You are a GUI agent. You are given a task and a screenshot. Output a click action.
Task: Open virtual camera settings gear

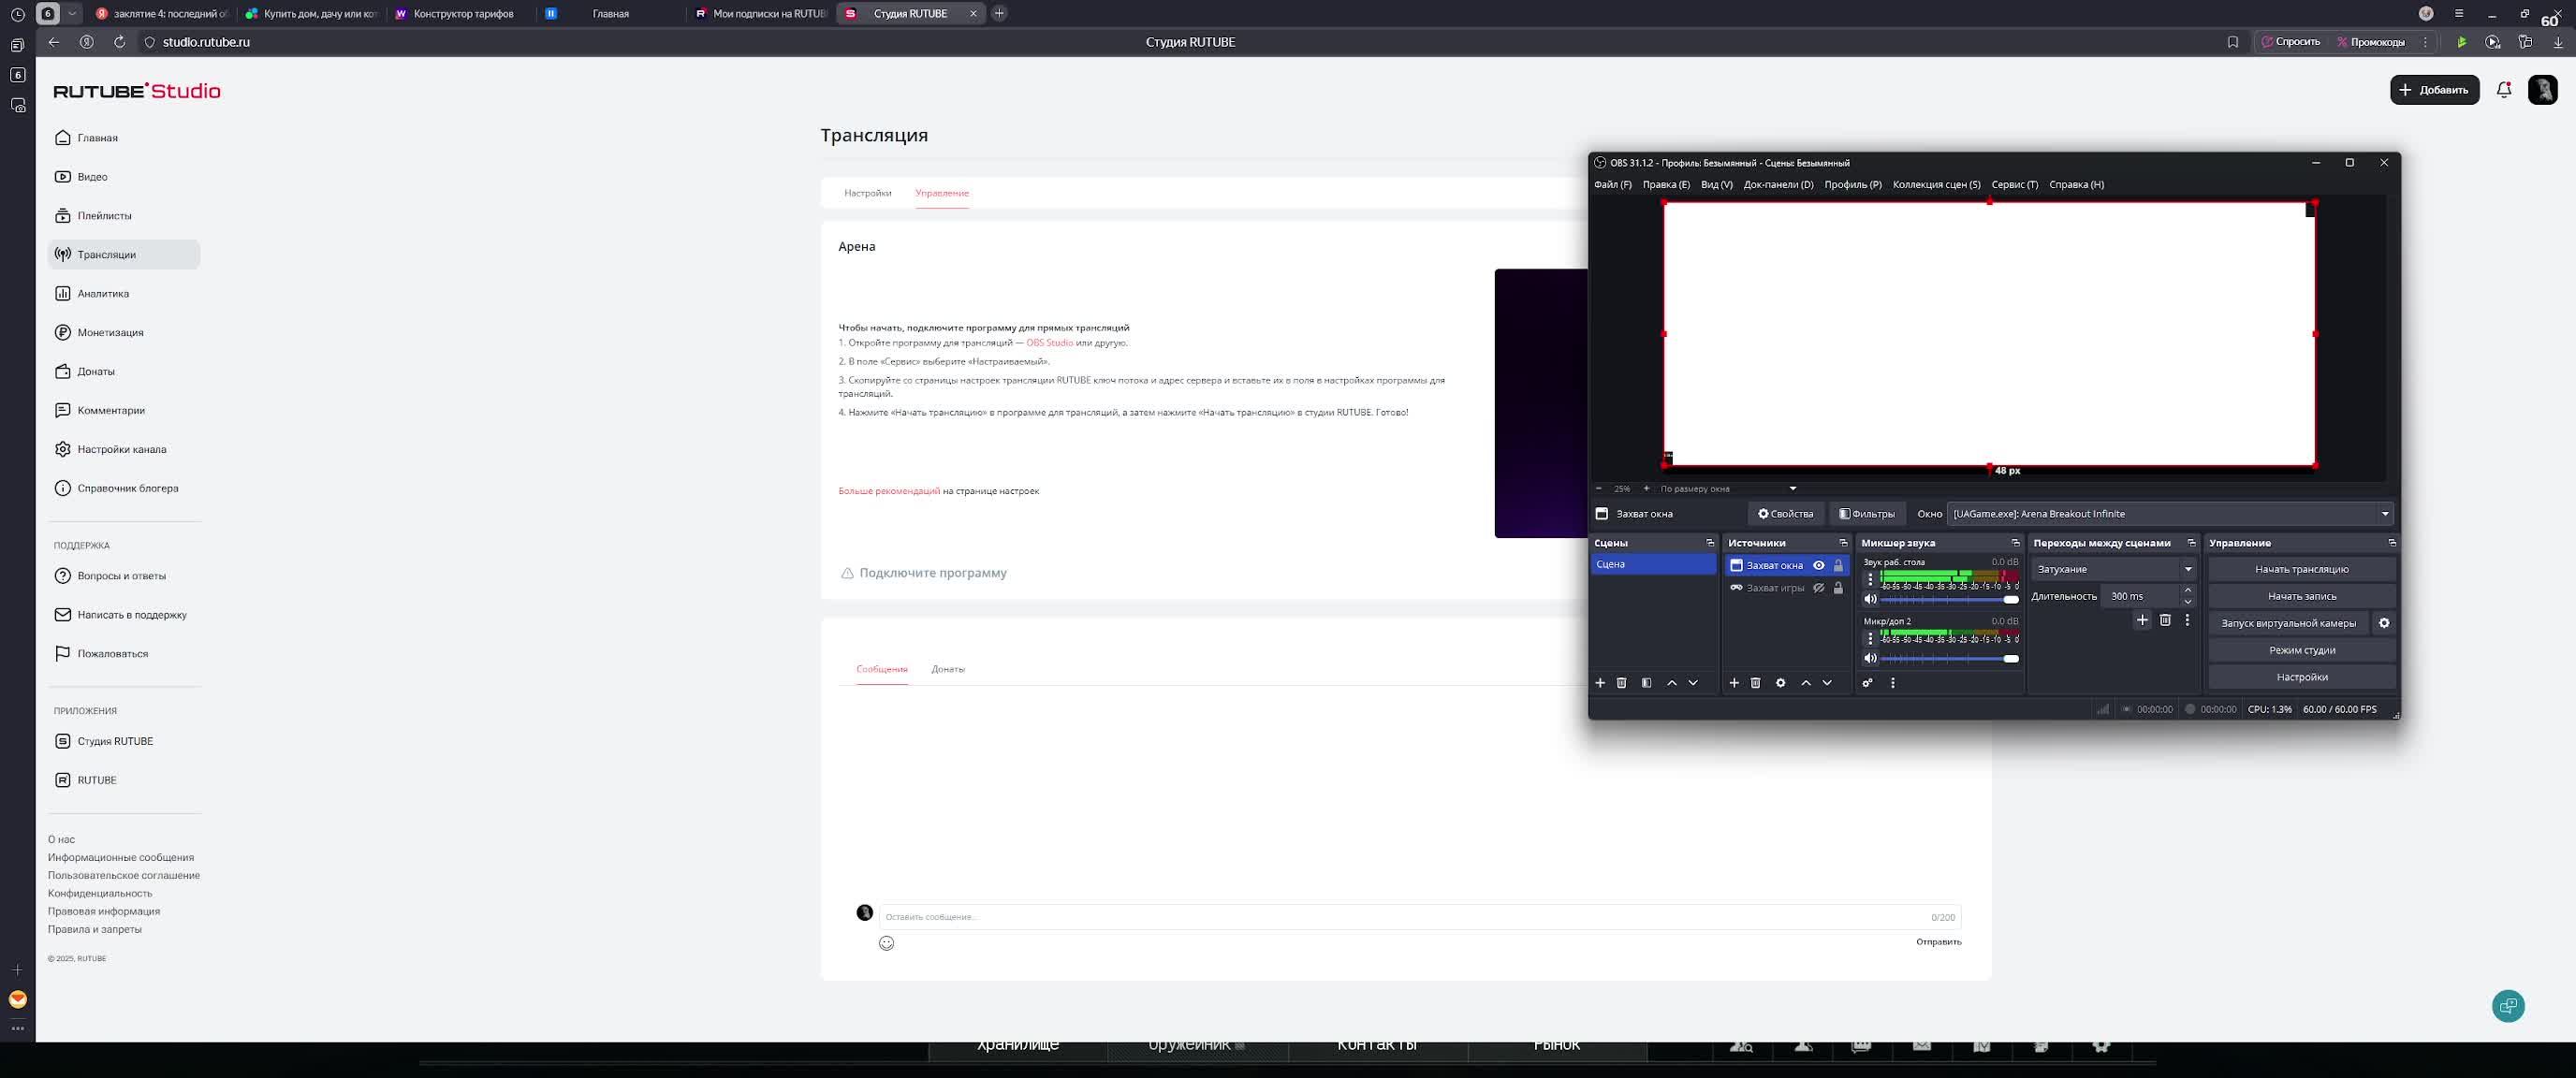tap(2384, 623)
